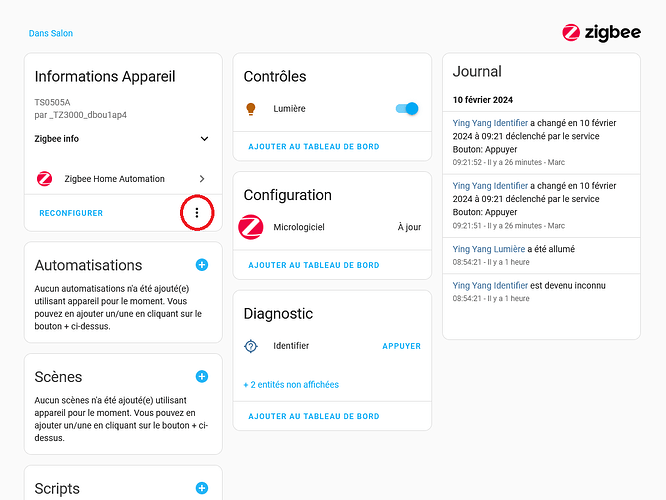Screen dimensions: 666x500
Task: Expand the Zigbee info section
Action: pos(122,139)
